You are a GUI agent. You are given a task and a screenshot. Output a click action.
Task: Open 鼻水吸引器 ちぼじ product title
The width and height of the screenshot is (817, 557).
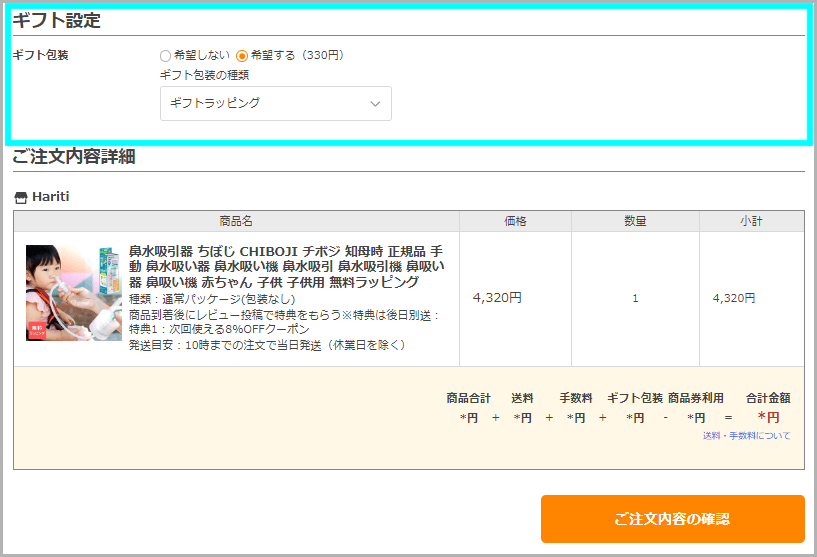(286, 267)
